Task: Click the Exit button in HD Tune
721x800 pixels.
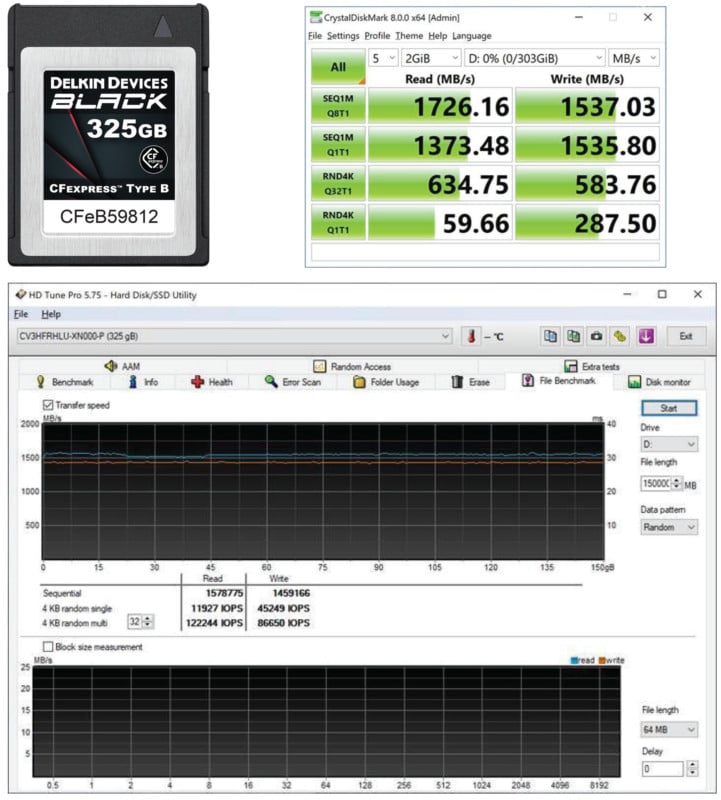Action: 686,336
